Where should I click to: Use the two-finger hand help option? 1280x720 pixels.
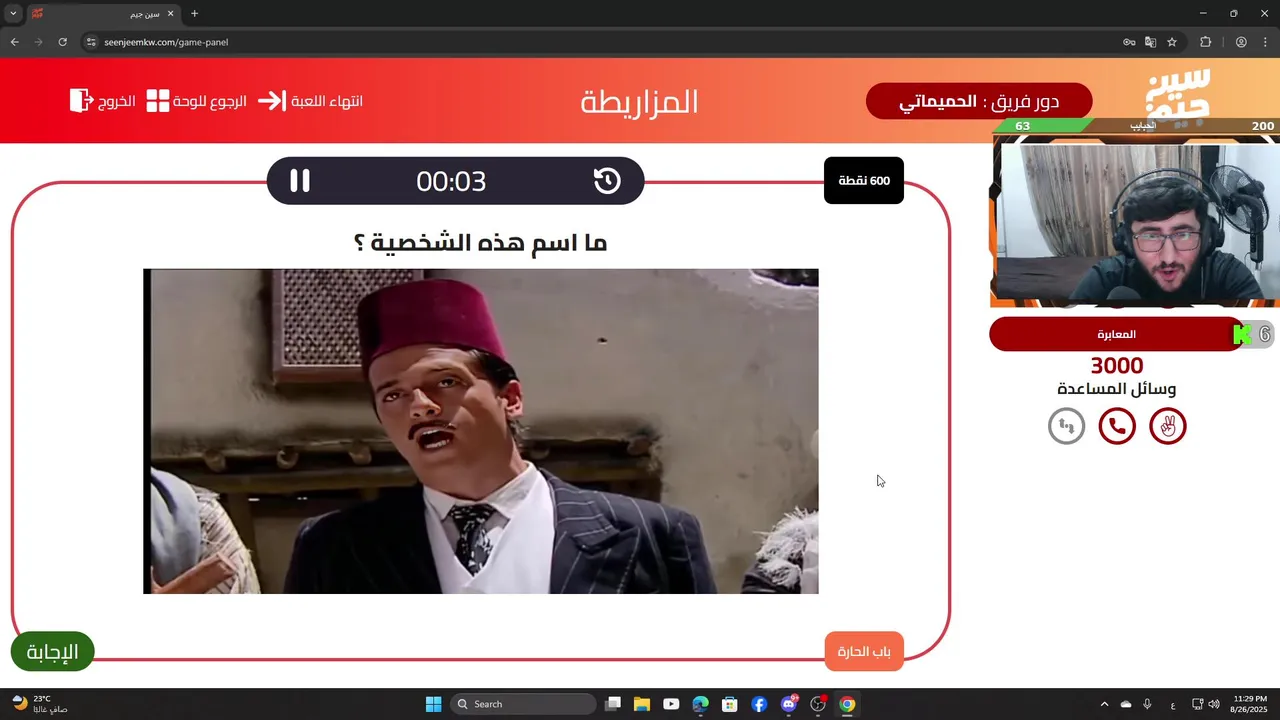pyautogui.click(x=1167, y=427)
